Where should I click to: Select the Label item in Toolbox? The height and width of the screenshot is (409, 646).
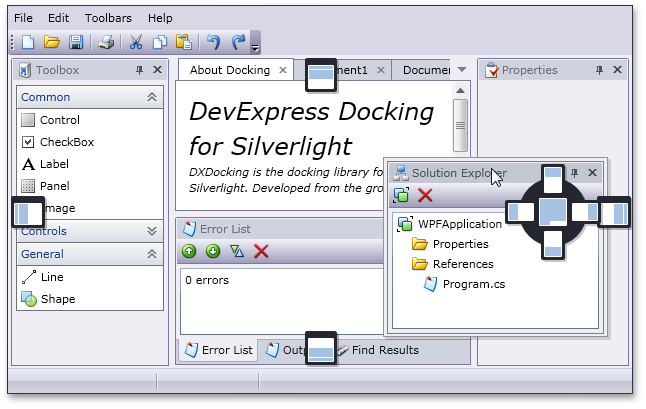point(90,164)
